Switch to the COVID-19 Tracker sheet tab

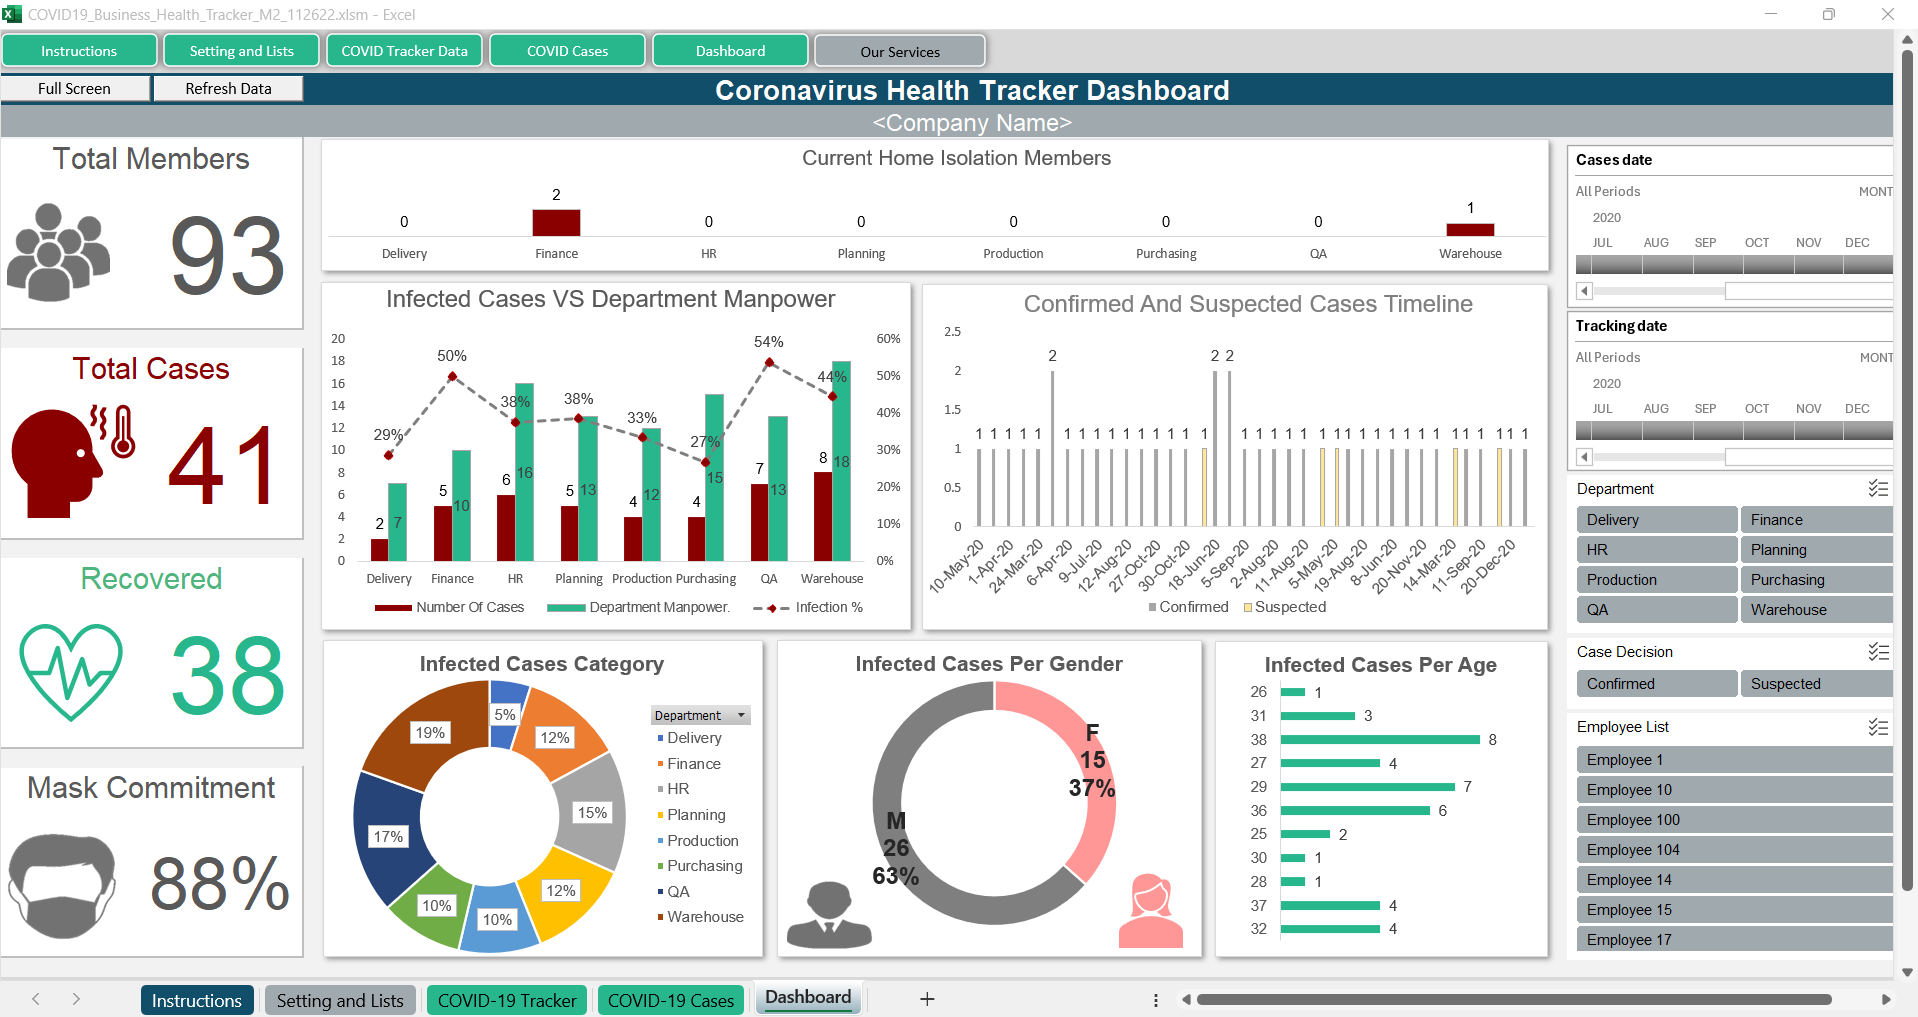(507, 1000)
